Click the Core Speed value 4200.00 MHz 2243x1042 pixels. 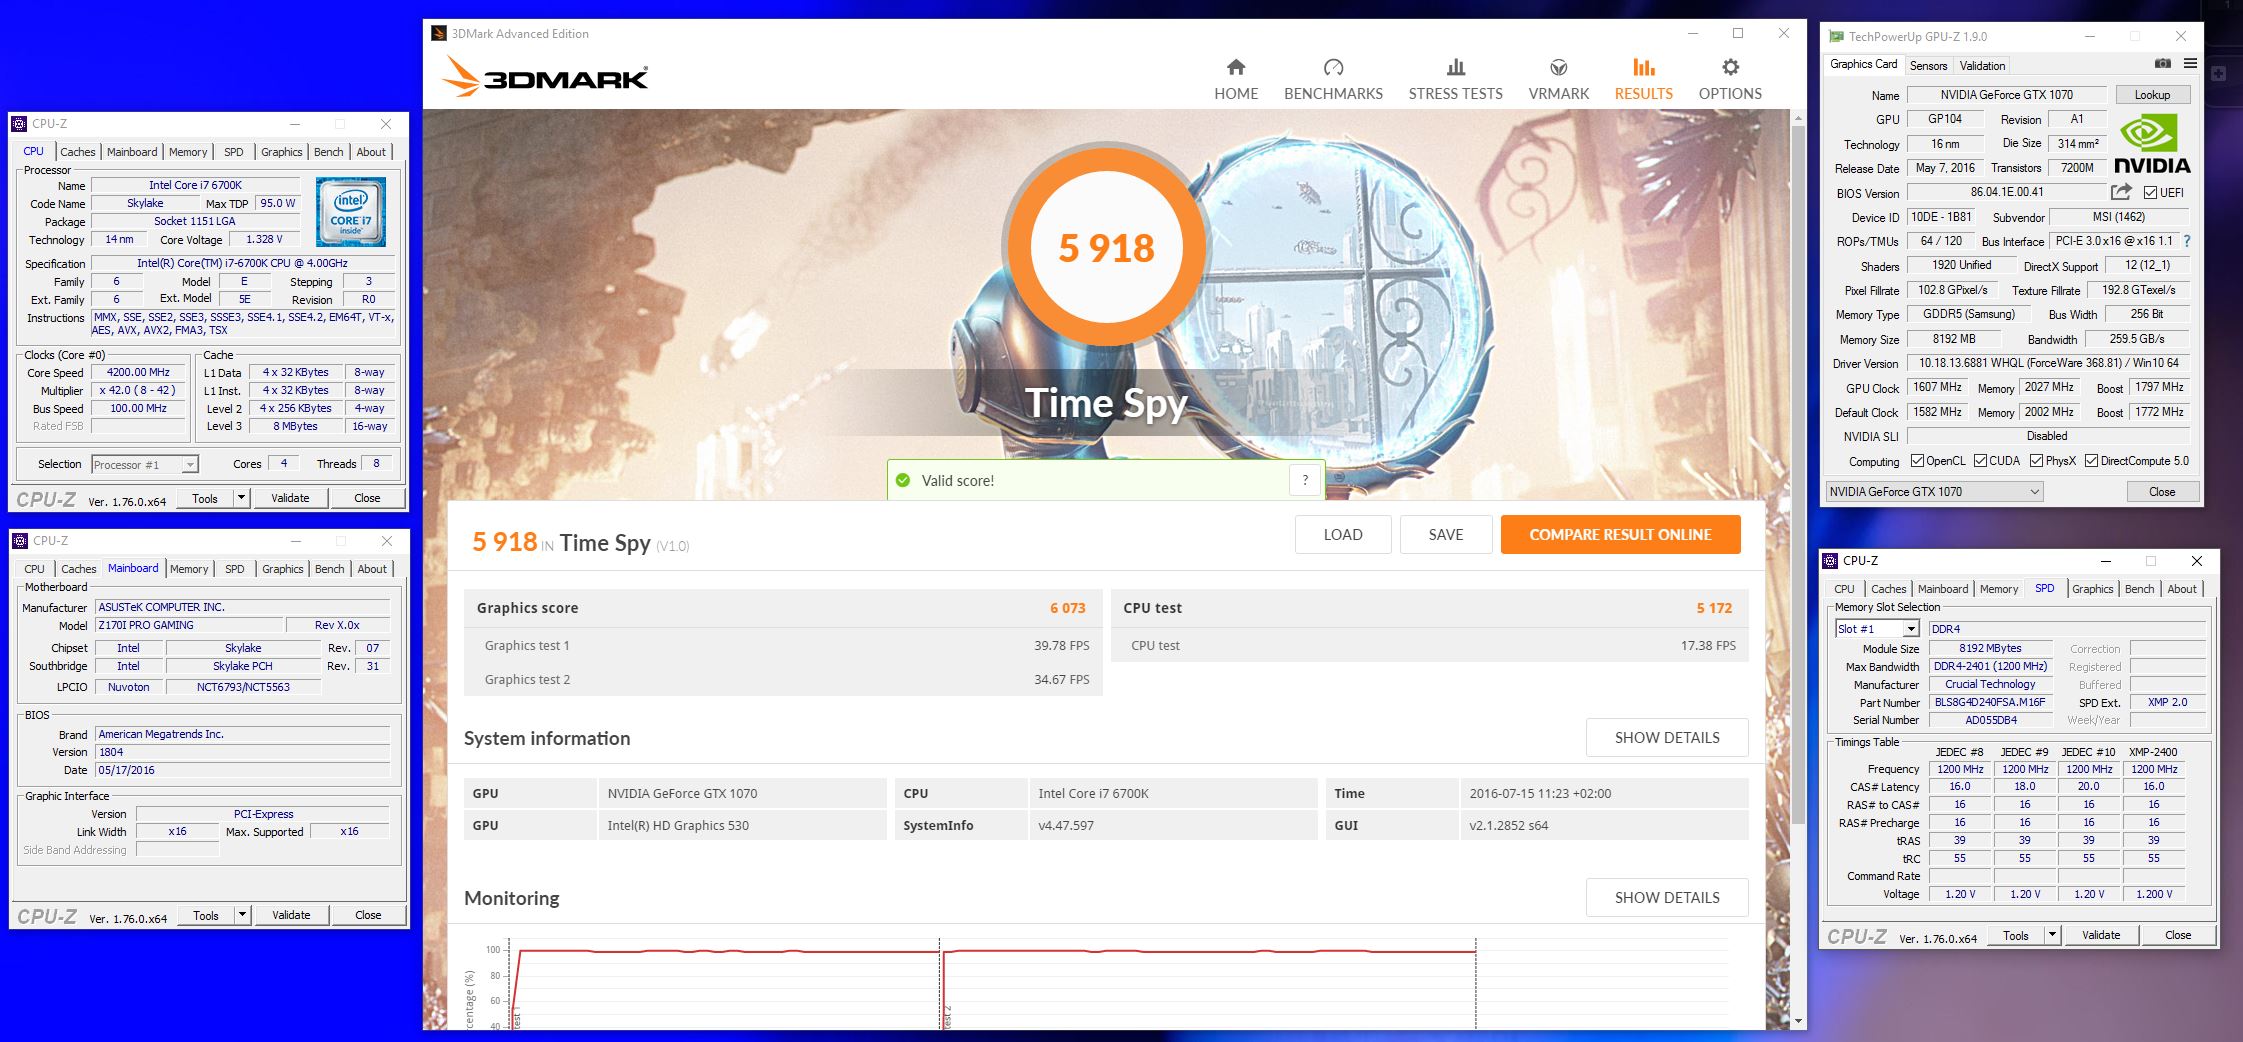click(x=139, y=372)
